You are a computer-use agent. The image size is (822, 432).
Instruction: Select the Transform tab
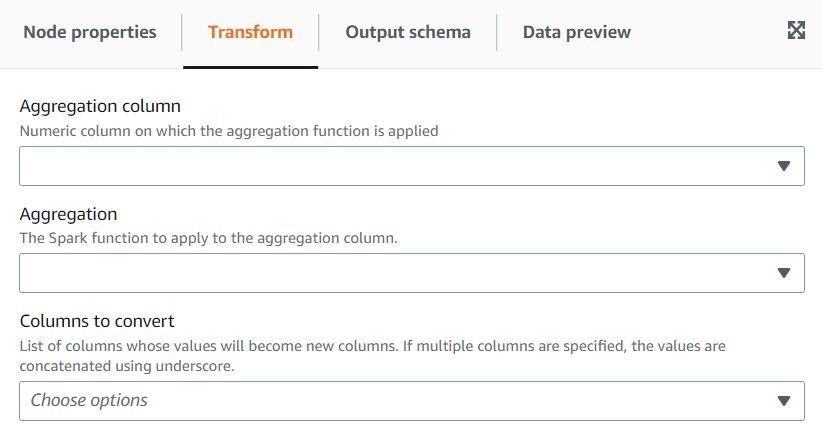250,32
